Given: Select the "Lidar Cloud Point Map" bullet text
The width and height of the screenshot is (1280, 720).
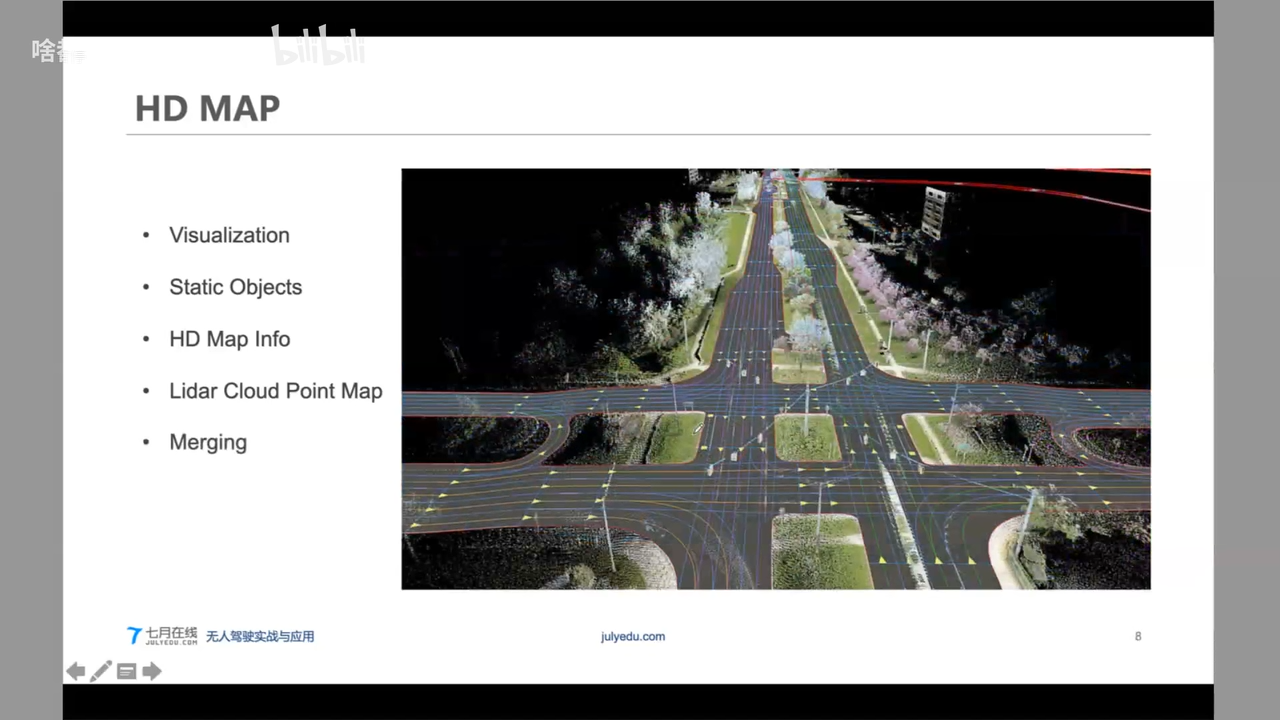Looking at the screenshot, I should (x=276, y=391).
